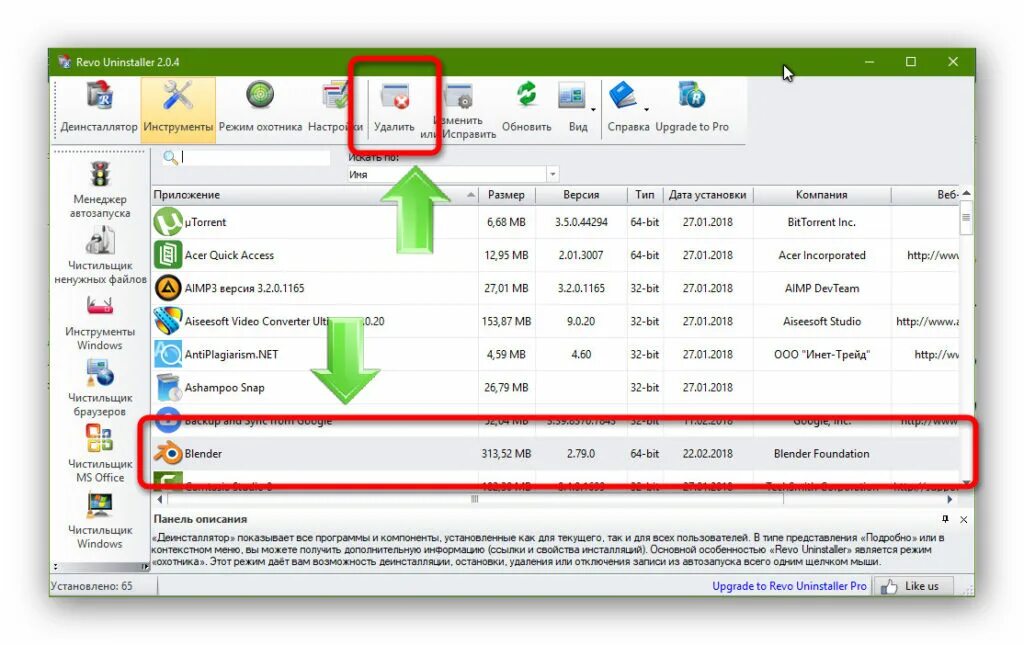Expand the Справка dropdown arrow
This screenshot has width=1024, height=645.
click(646, 110)
